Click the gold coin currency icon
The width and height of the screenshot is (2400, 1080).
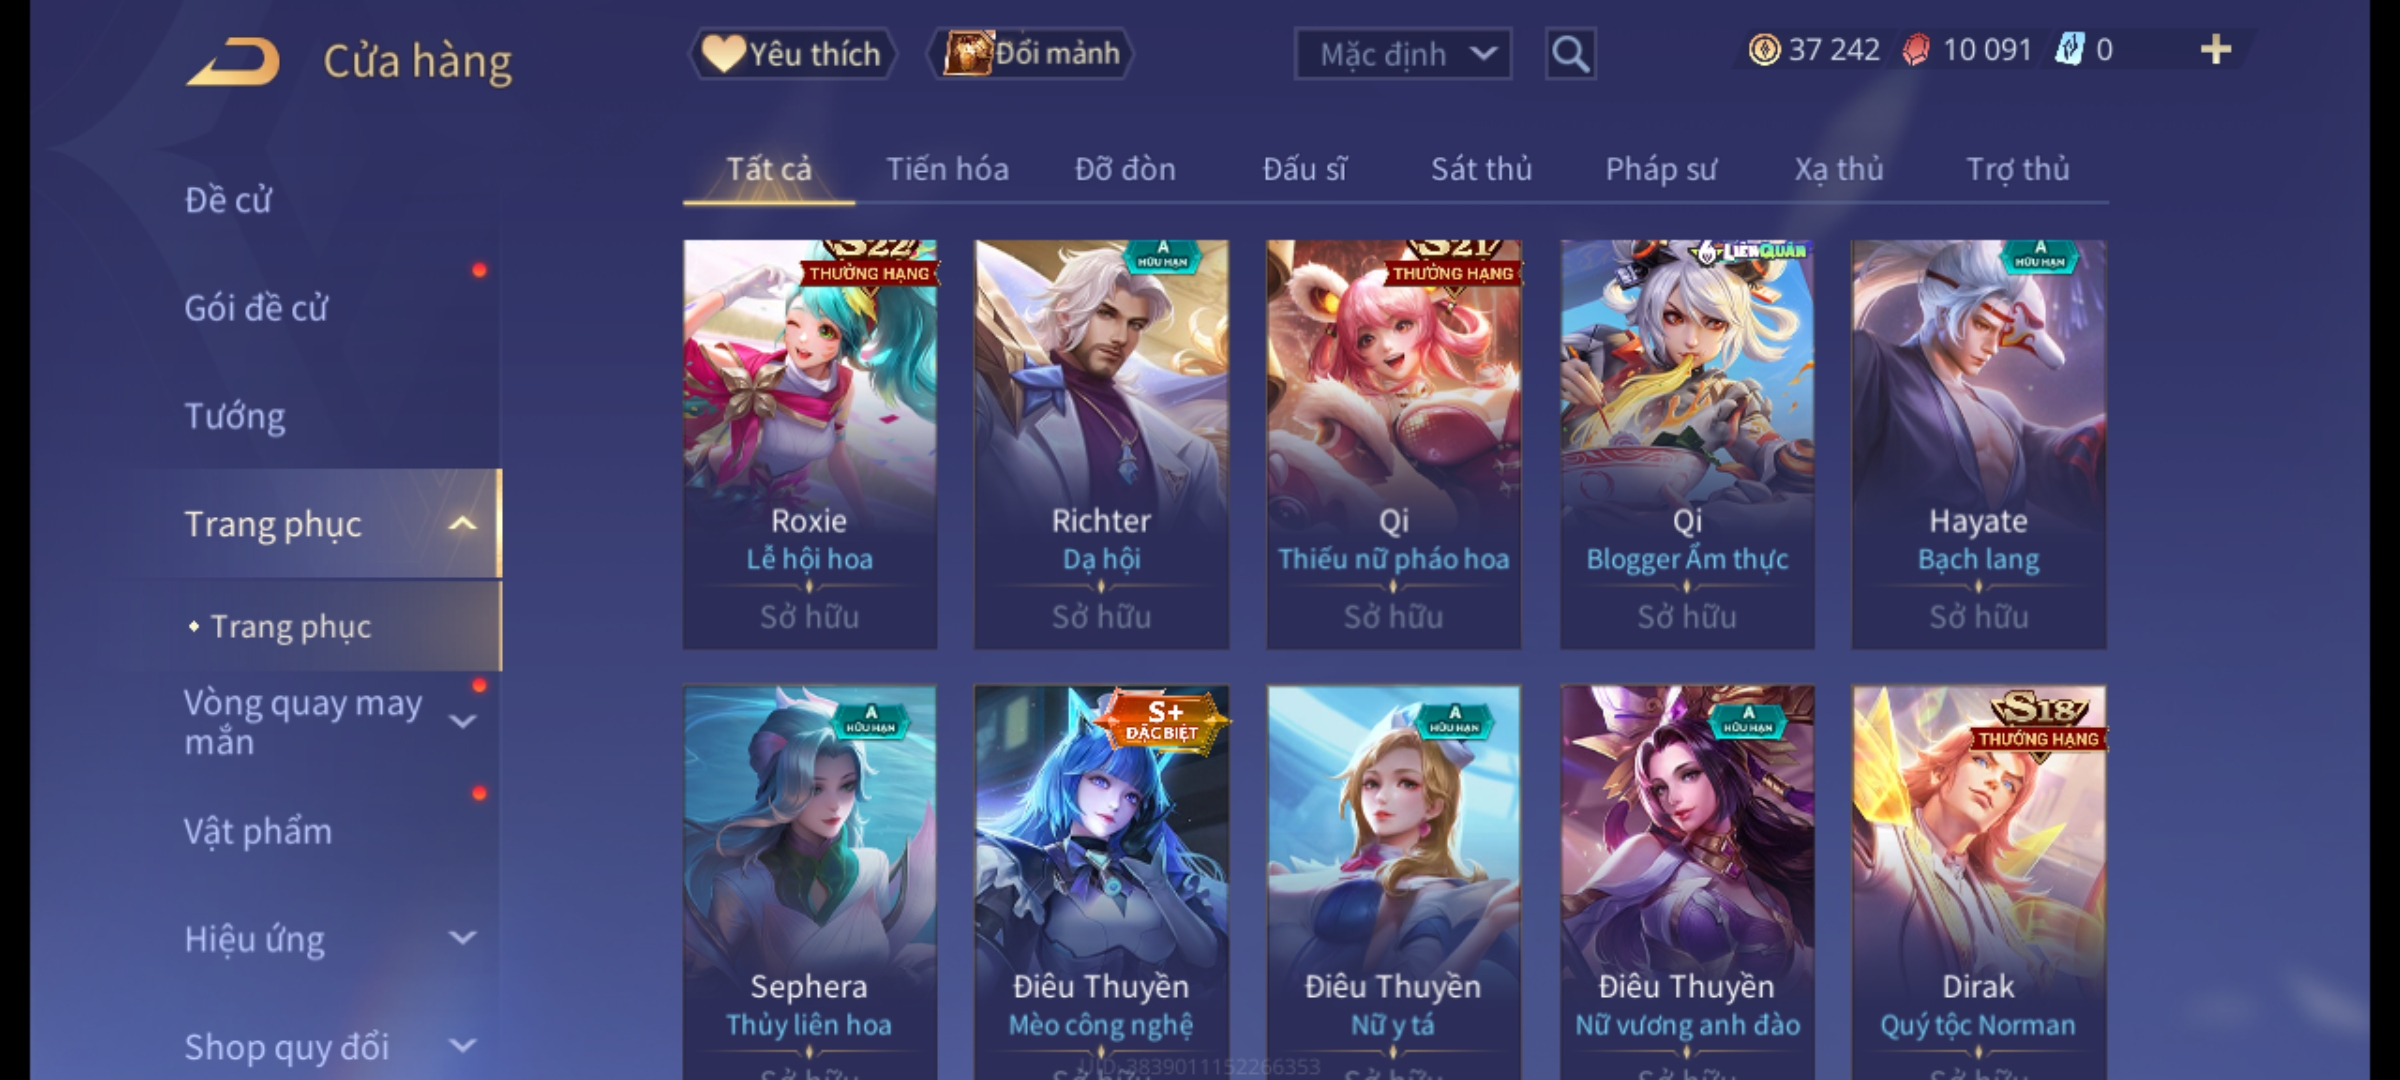click(x=1764, y=50)
